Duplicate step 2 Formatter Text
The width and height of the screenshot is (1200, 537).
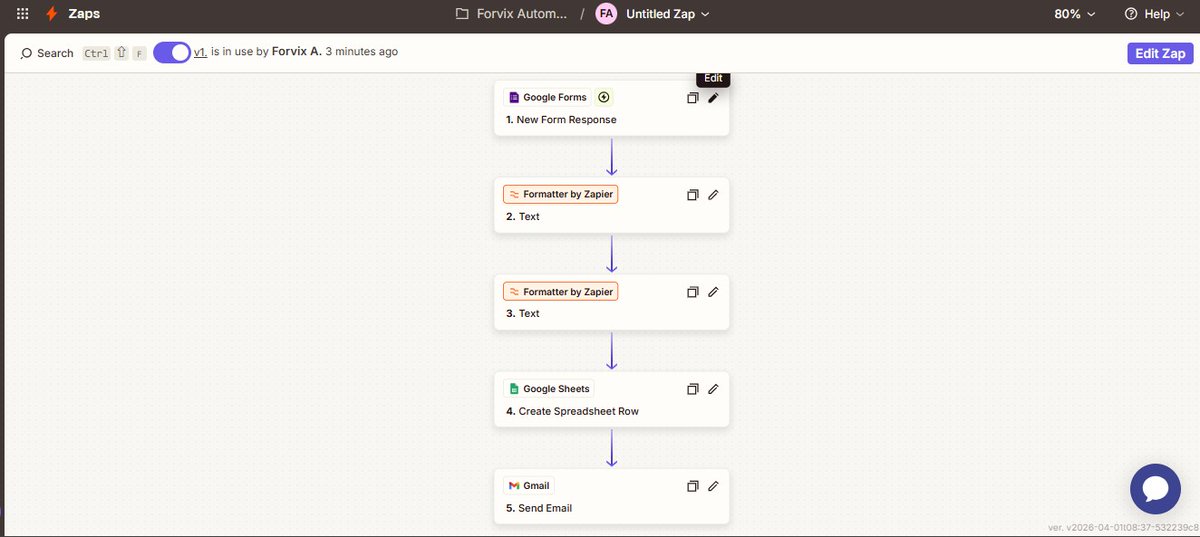click(692, 195)
